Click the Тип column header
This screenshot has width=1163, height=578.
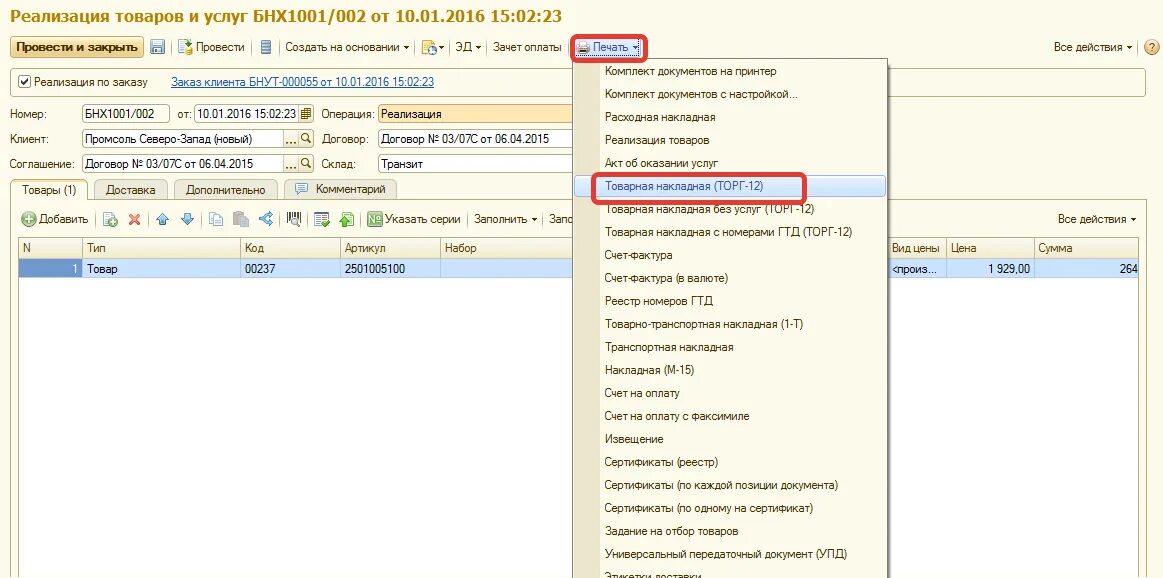[x=161, y=248]
